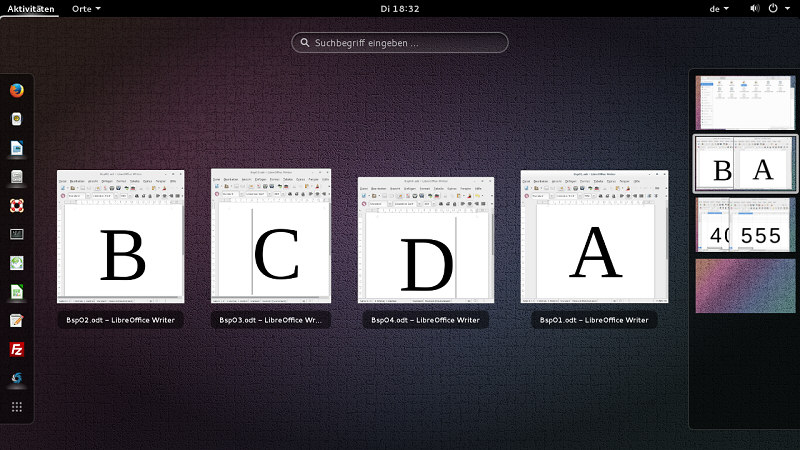Screen dimensions: 800x450
Task: Open LibreOffice Writer from the dock
Action: [17, 148]
